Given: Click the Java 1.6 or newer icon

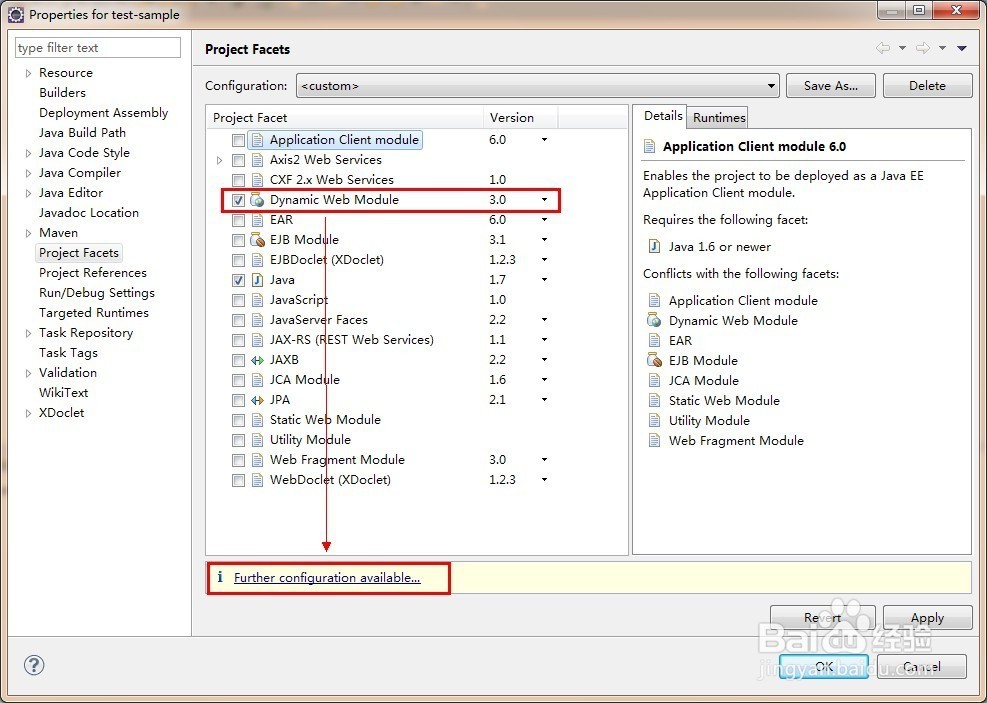Looking at the screenshot, I should point(654,246).
